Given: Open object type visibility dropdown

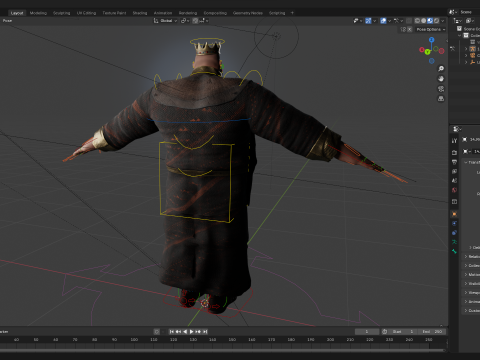Looking at the screenshot, I should 358,21.
